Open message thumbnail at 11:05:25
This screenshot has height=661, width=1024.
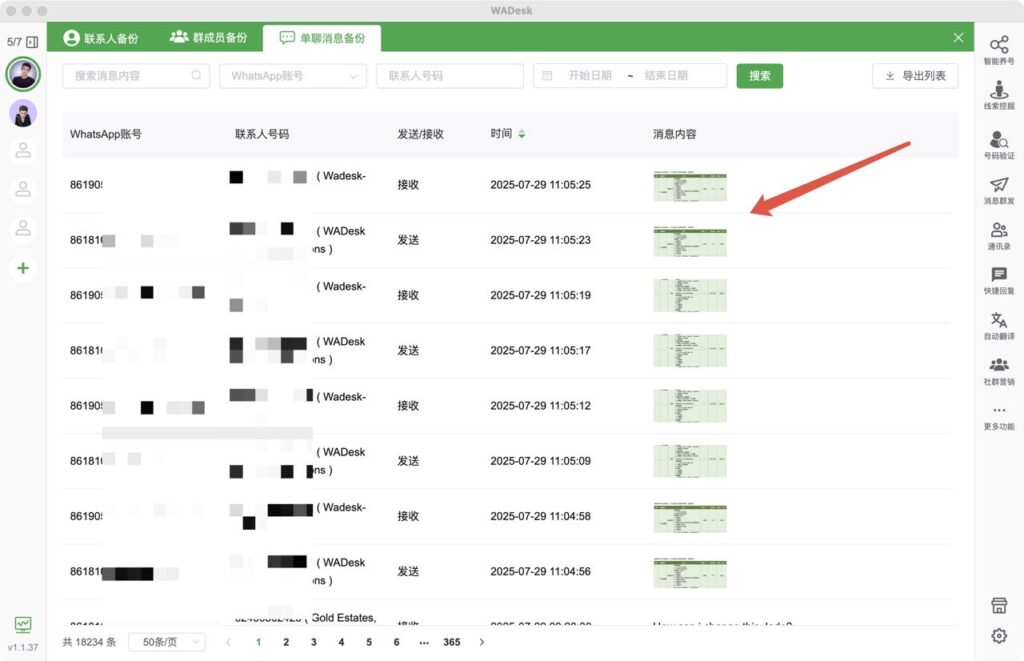click(x=690, y=186)
